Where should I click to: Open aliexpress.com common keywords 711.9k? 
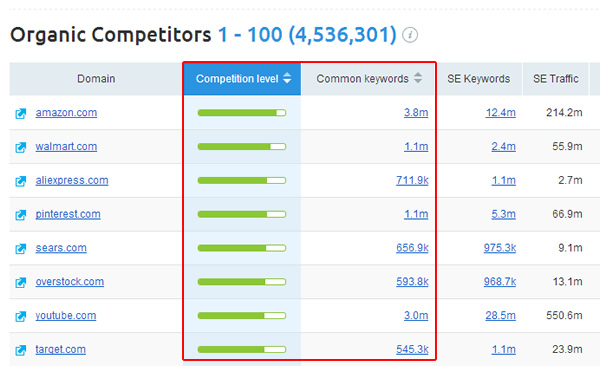pyautogui.click(x=412, y=180)
